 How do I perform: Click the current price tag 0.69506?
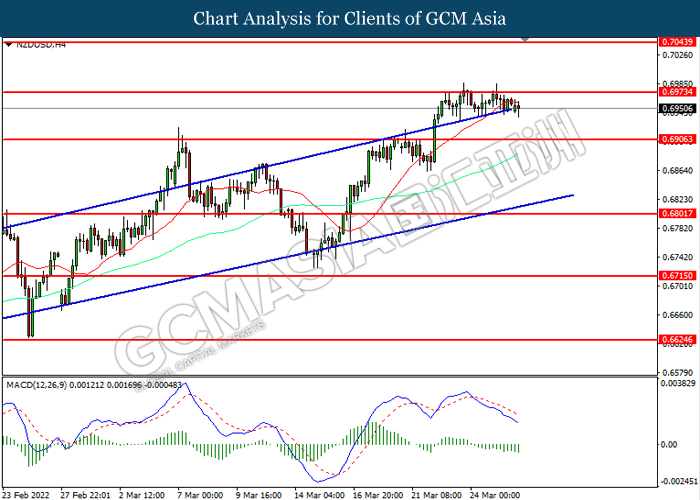pos(677,108)
